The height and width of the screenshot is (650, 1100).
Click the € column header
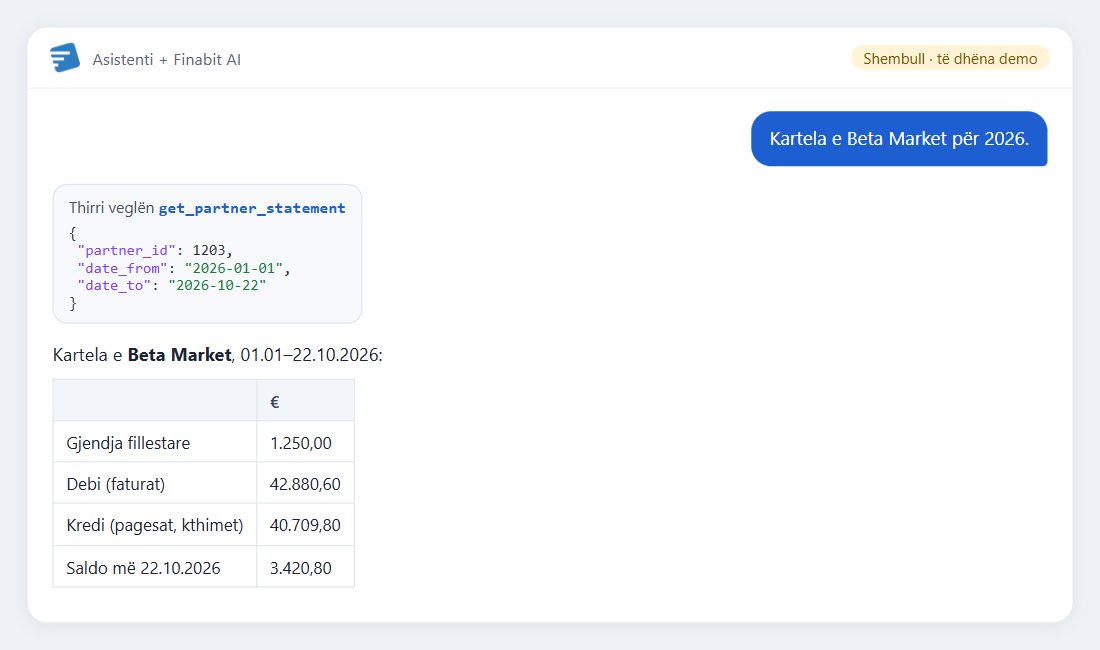pyautogui.click(x=305, y=400)
